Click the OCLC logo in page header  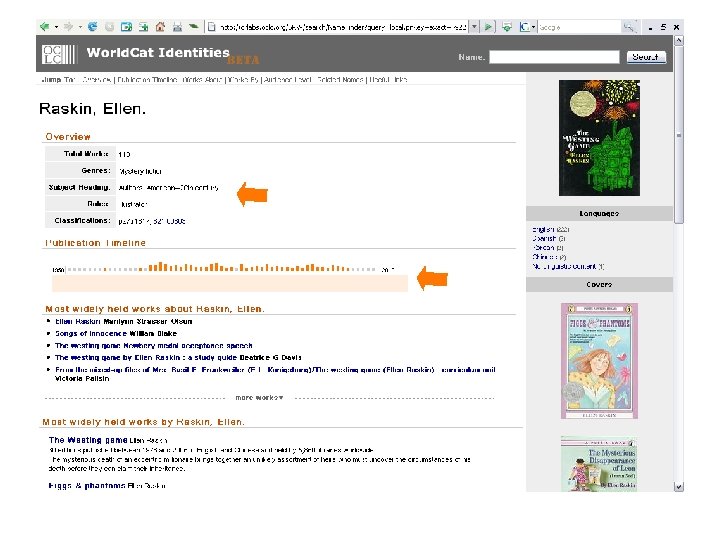tap(58, 54)
